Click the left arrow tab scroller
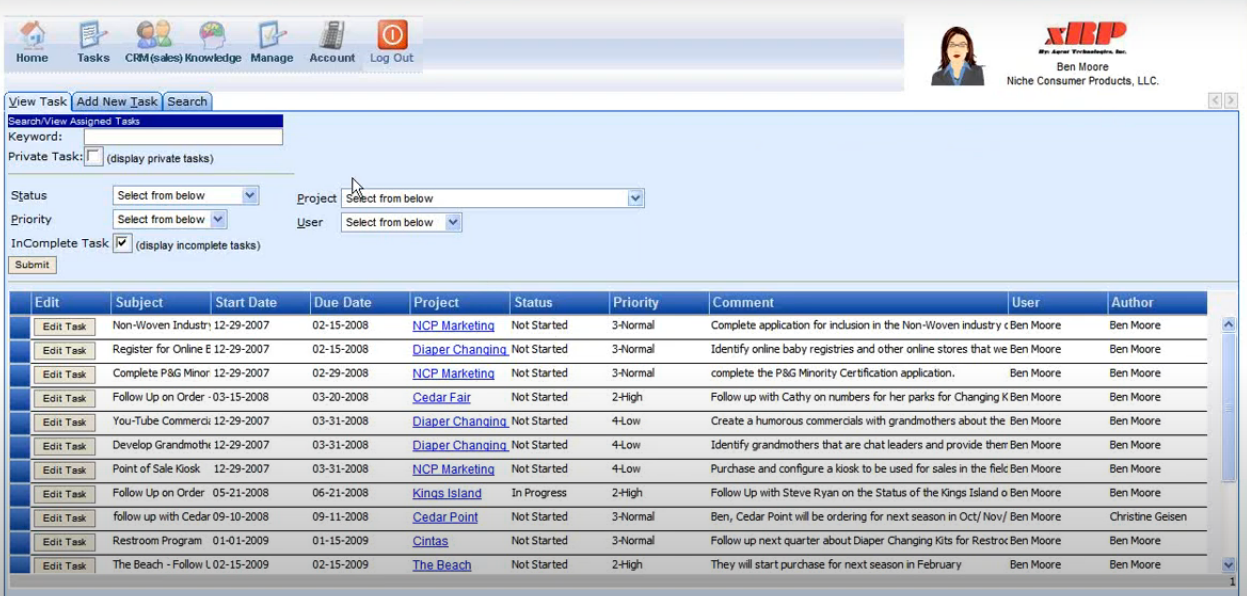Image resolution: width=1247 pixels, height=596 pixels. point(1215,100)
